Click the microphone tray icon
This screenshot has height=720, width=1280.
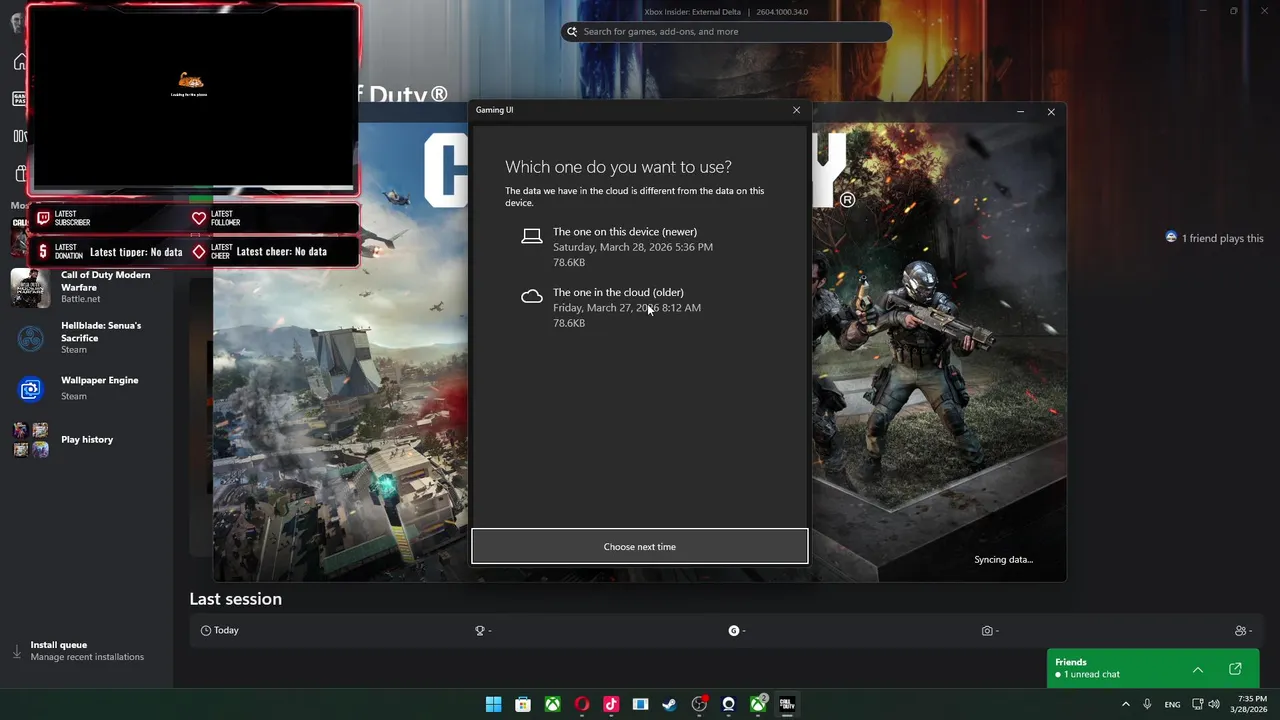[1147, 704]
